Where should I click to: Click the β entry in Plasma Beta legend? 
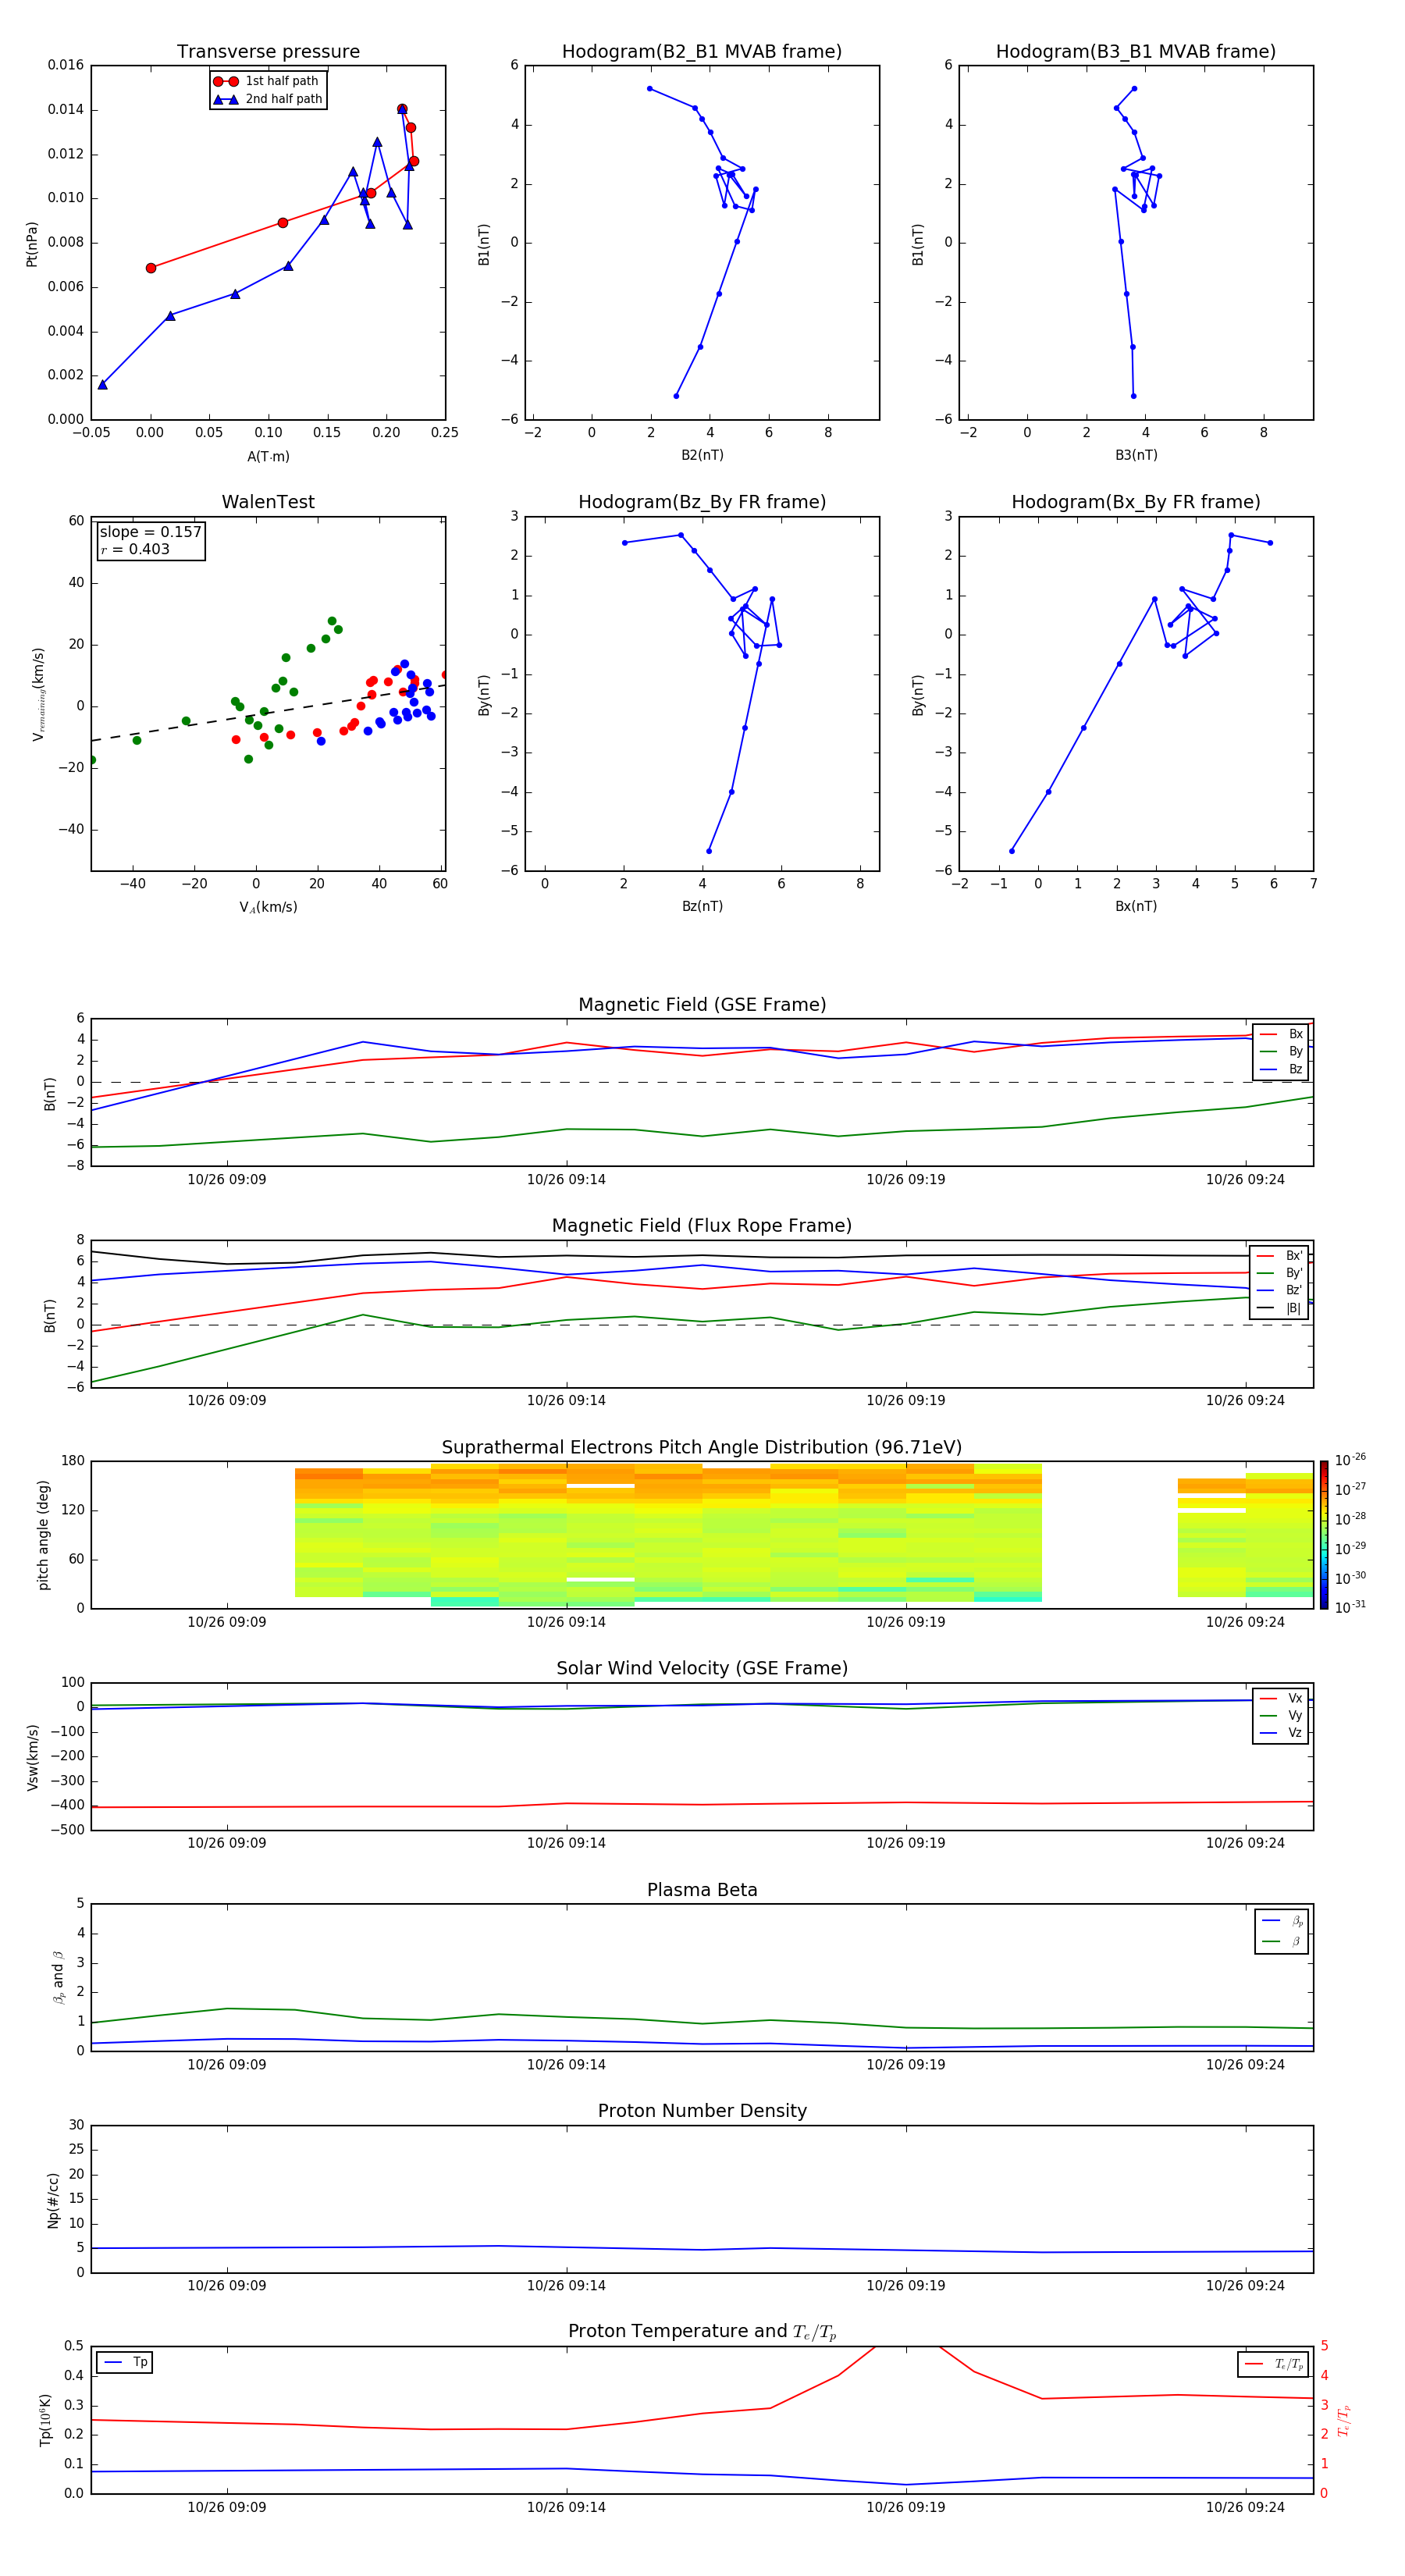[1282, 1941]
